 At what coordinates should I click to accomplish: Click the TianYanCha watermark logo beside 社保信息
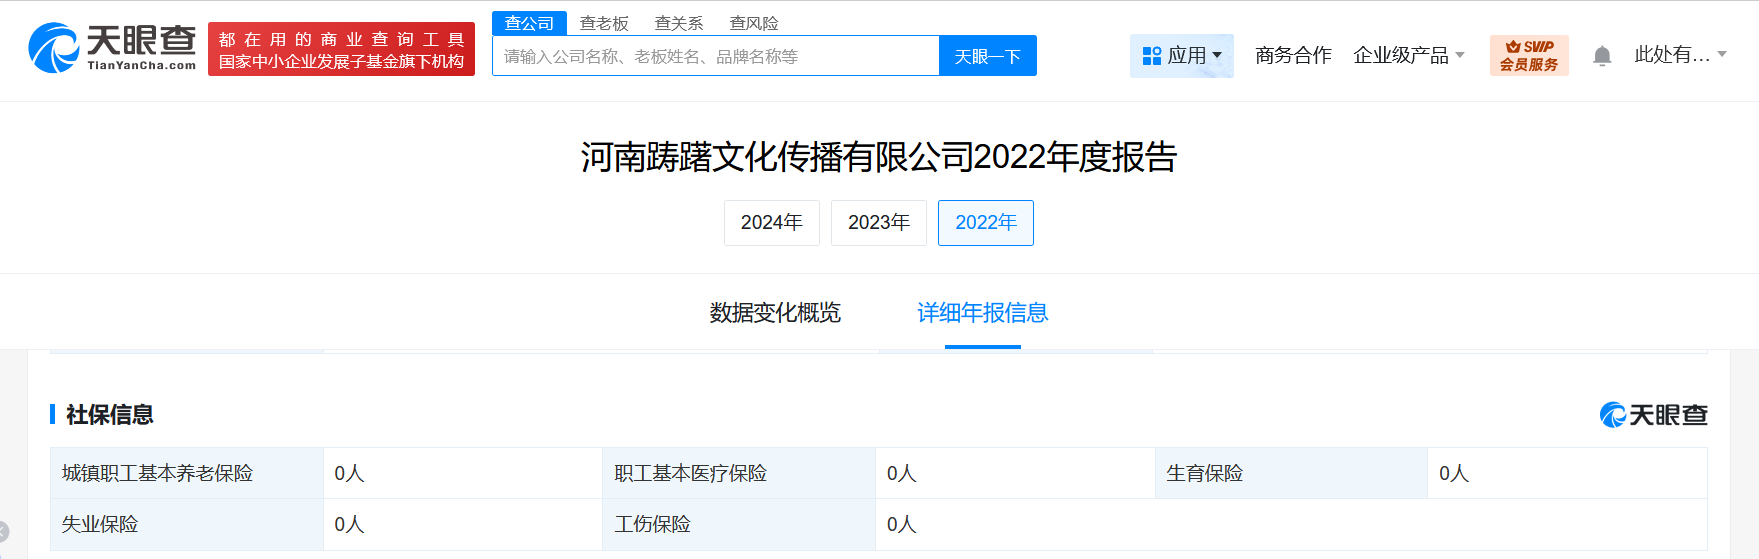tap(1653, 415)
